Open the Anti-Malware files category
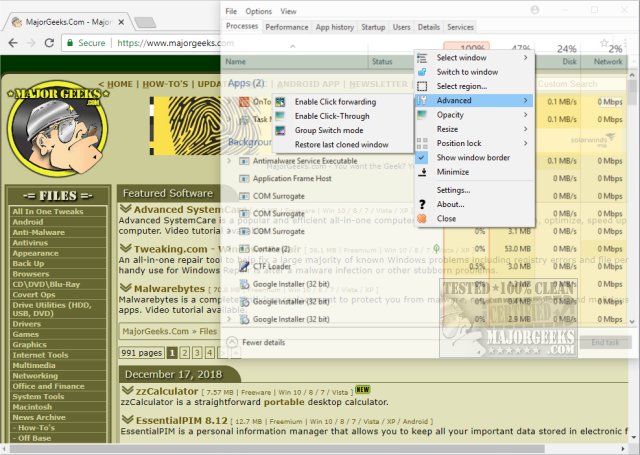This screenshot has width=640, height=455. [39, 232]
